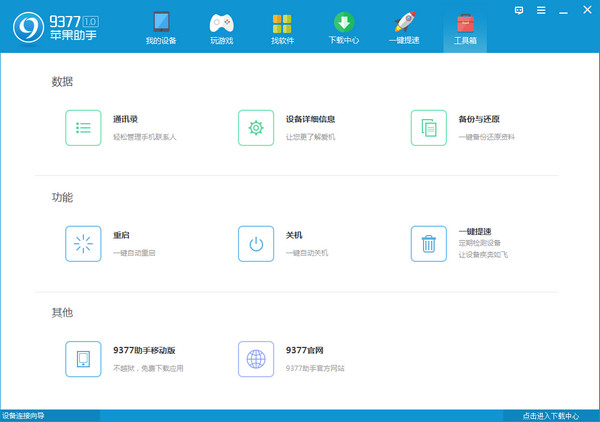Open the 下载中心 tab
Screen dimensions: 600x422
coord(344,28)
